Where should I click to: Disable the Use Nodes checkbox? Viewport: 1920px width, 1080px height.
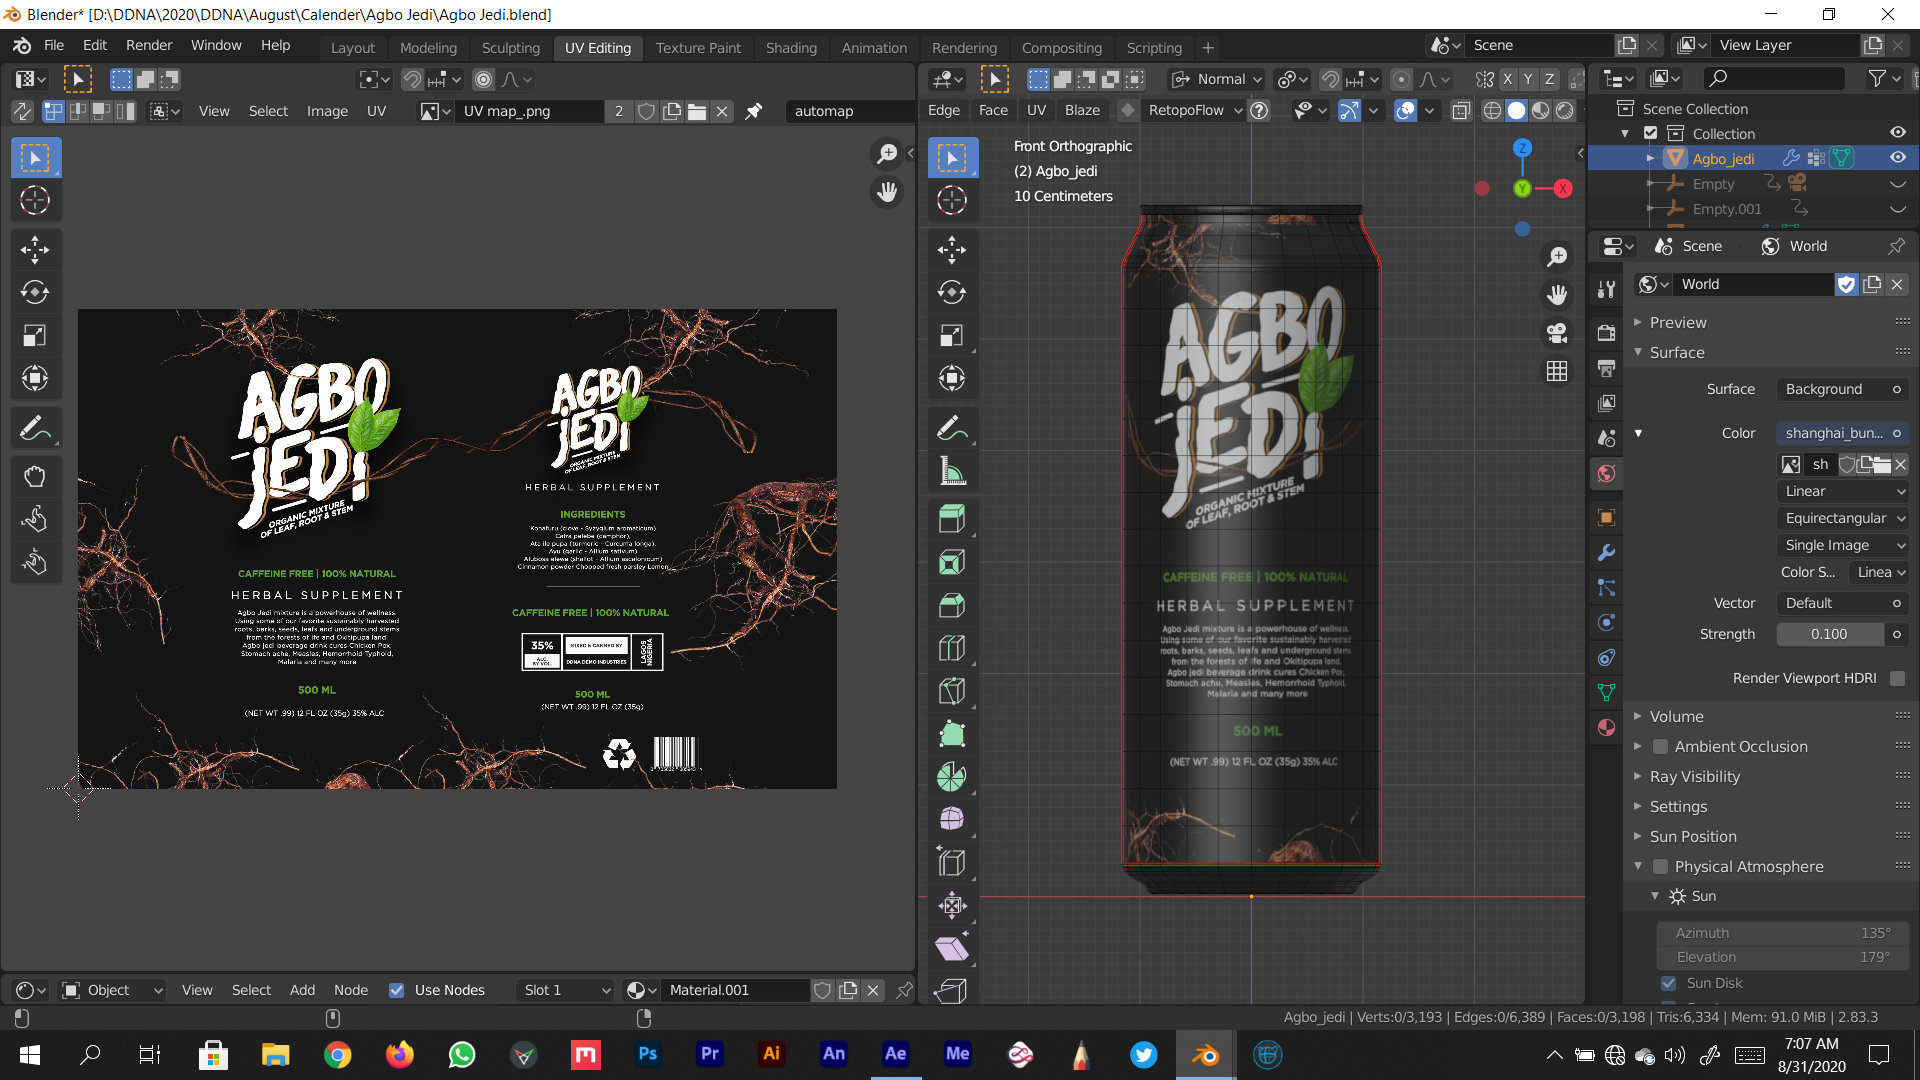click(x=397, y=990)
